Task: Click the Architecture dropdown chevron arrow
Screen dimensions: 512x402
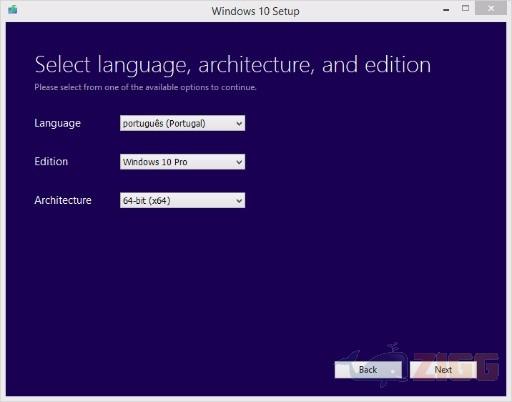Action: (x=239, y=201)
